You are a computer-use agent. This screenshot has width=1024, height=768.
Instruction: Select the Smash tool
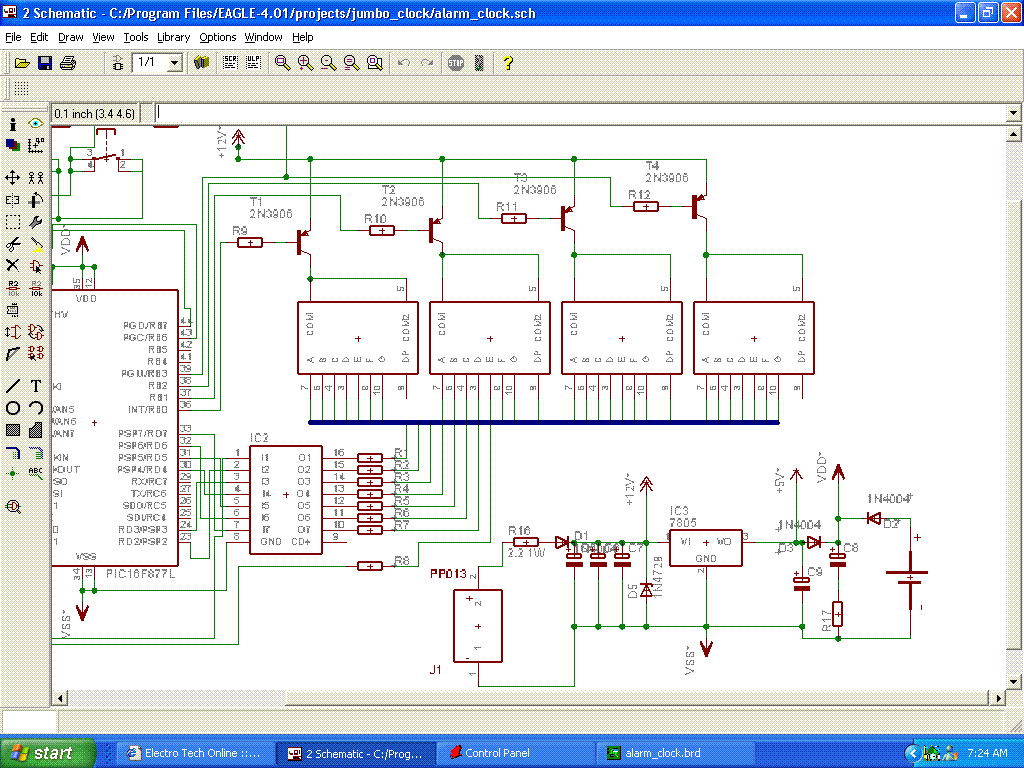[12, 310]
